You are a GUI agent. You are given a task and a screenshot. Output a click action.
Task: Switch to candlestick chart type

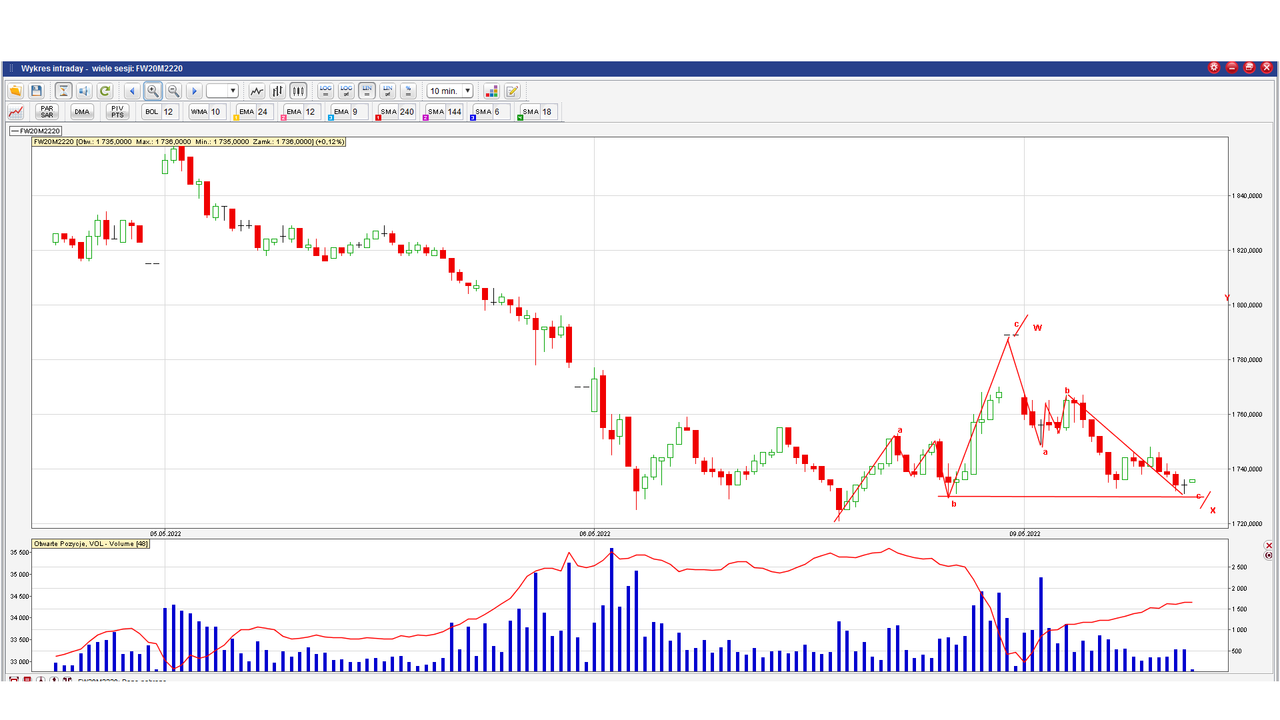coord(298,91)
